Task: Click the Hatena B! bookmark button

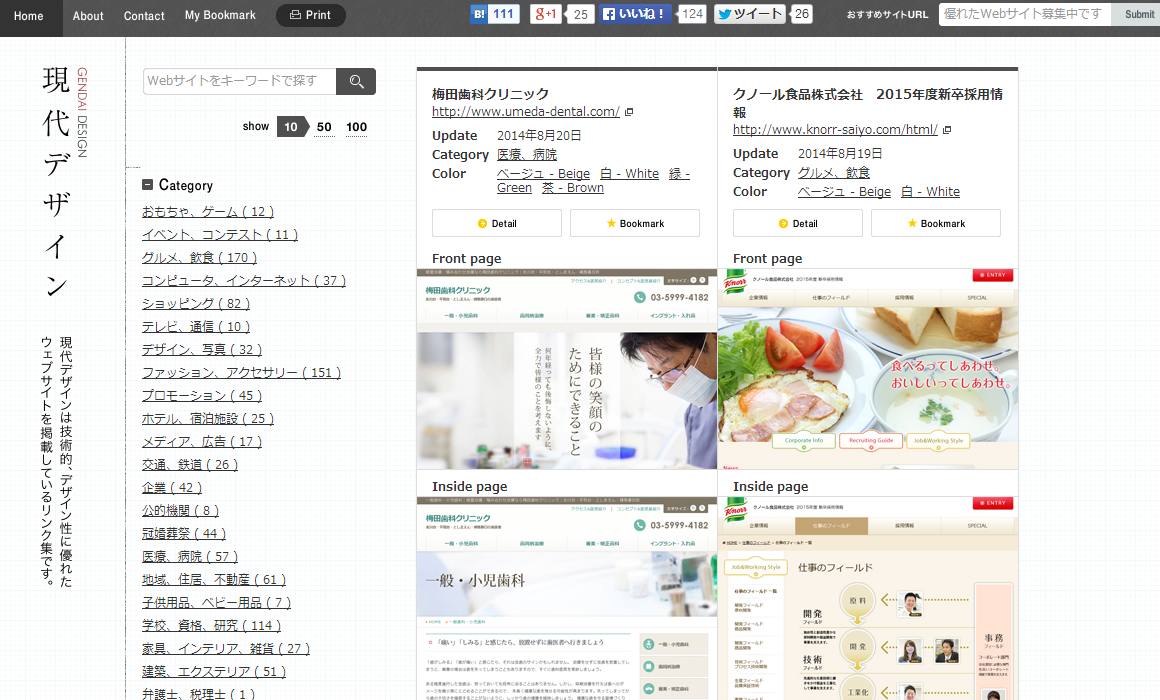Action: pos(479,14)
